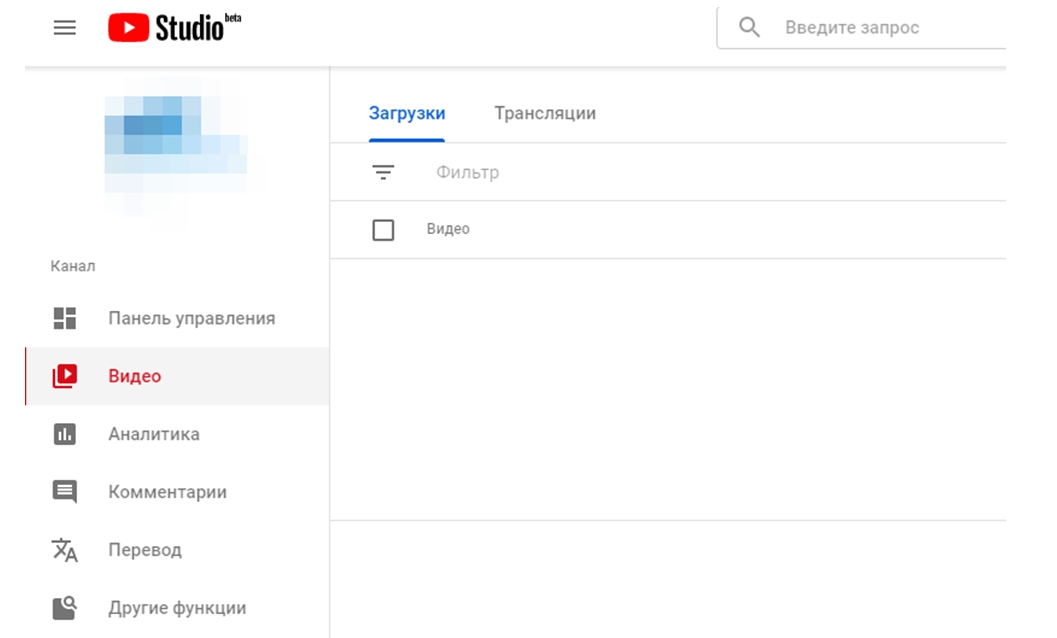Switch to the Трансляции tab

click(545, 113)
